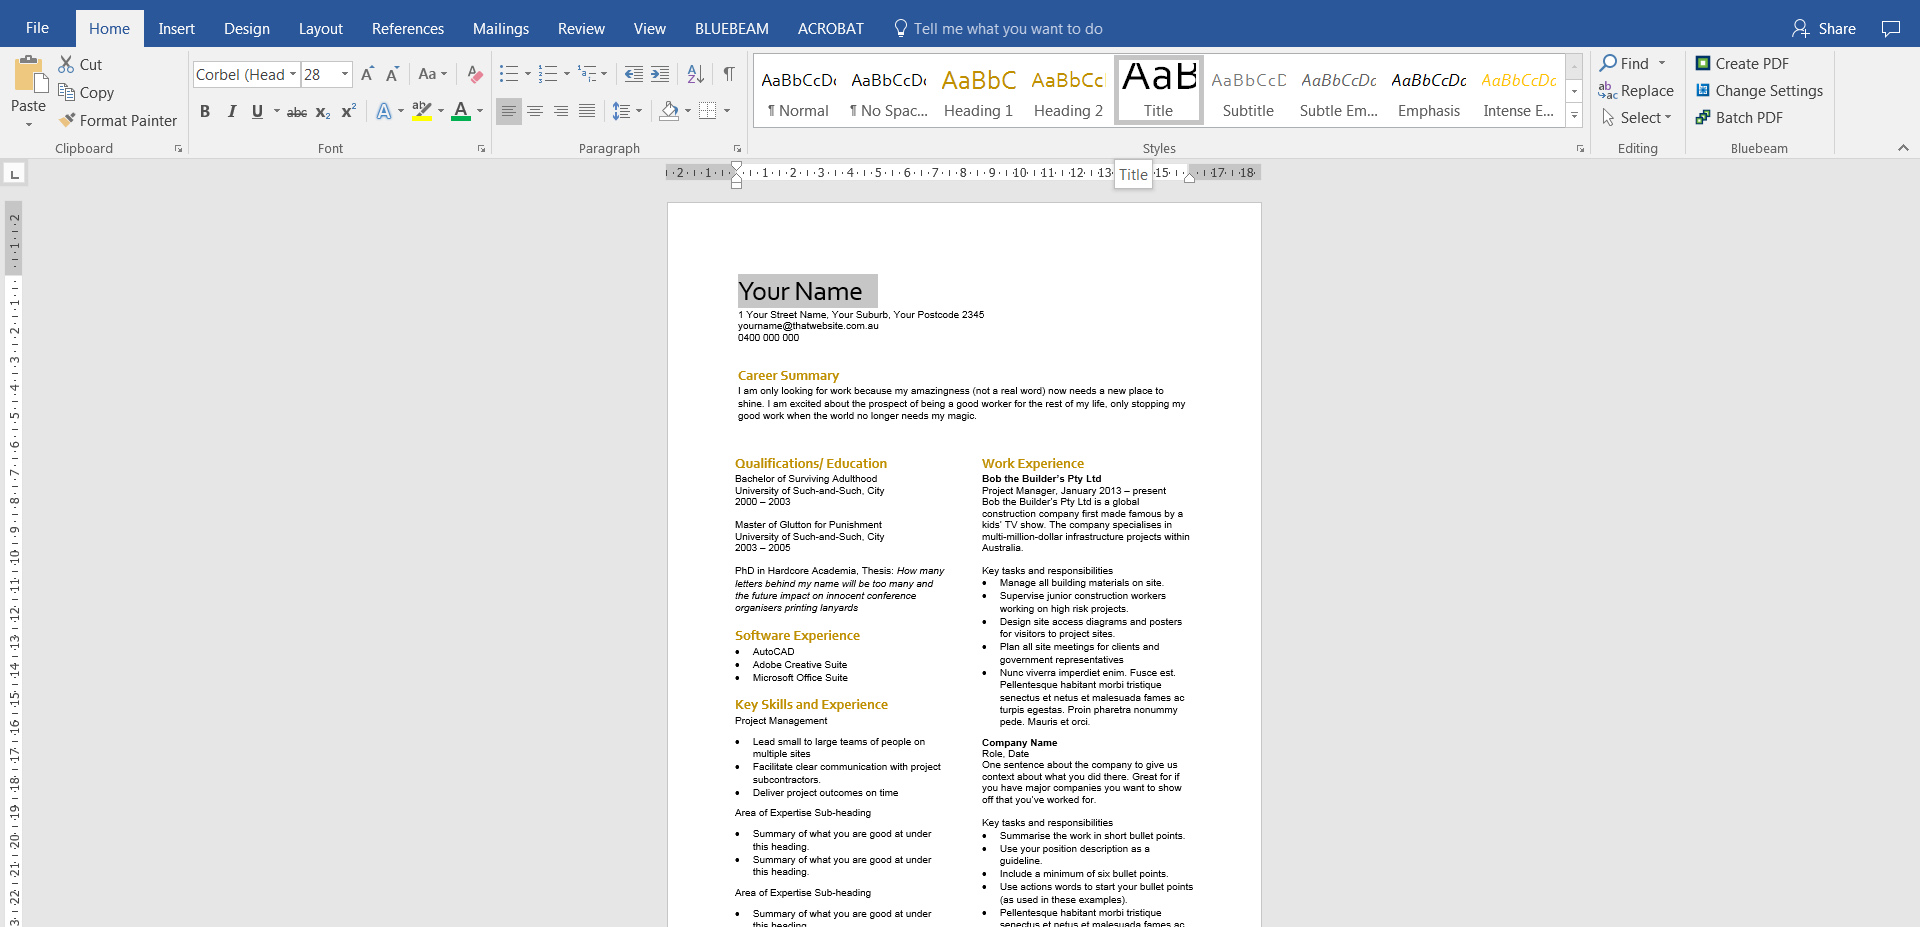
Task: Toggle numbered list formatting
Action: pyautogui.click(x=548, y=74)
